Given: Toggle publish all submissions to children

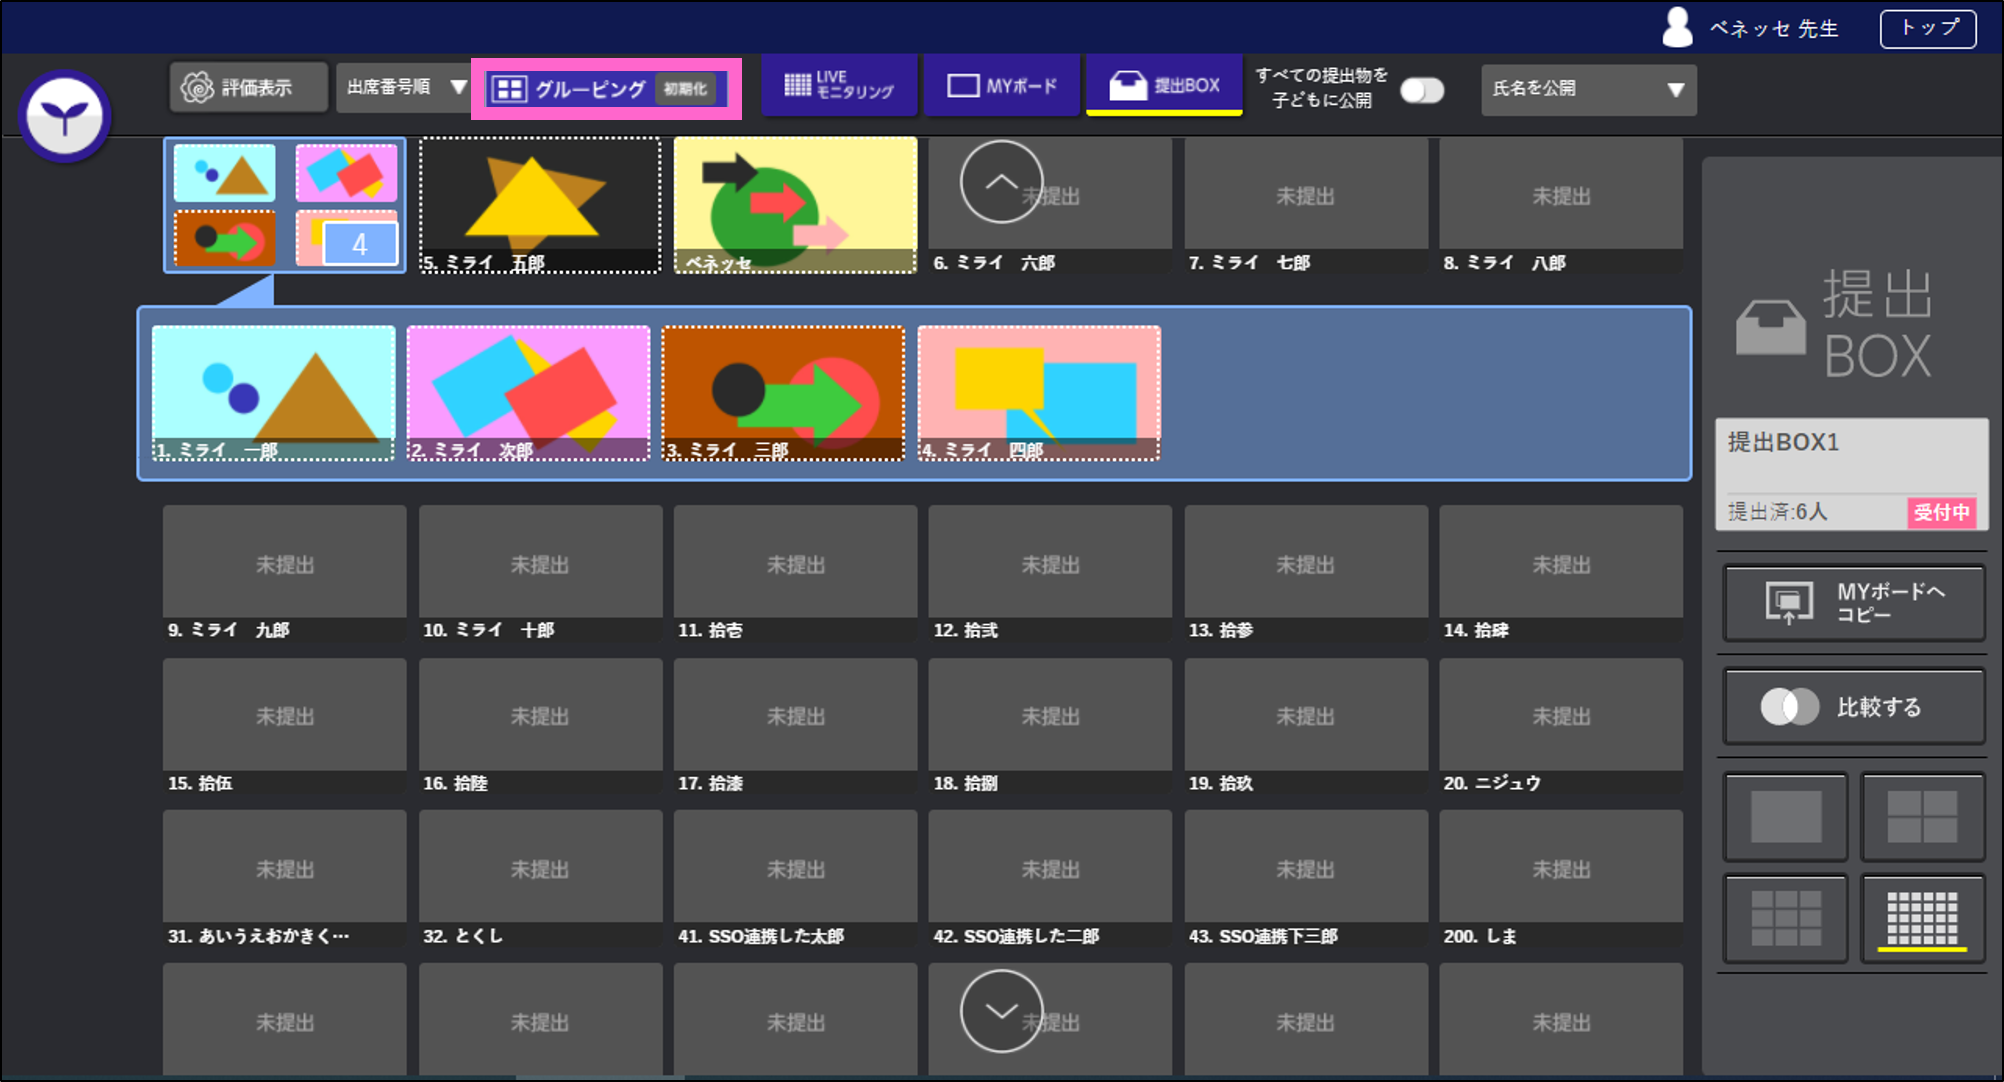Looking at the screenshot, I should [1421, 91].
